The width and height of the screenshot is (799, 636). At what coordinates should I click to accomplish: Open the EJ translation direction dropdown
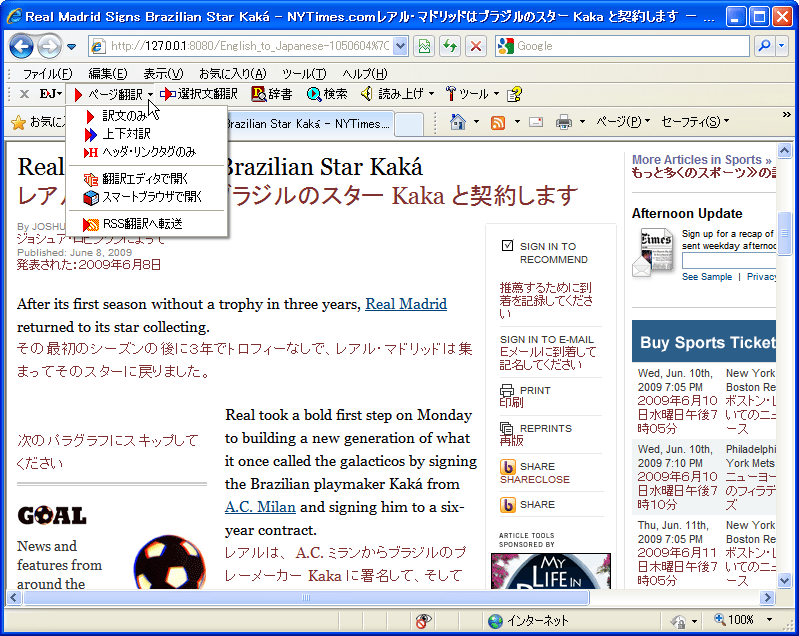pos(51,94)
